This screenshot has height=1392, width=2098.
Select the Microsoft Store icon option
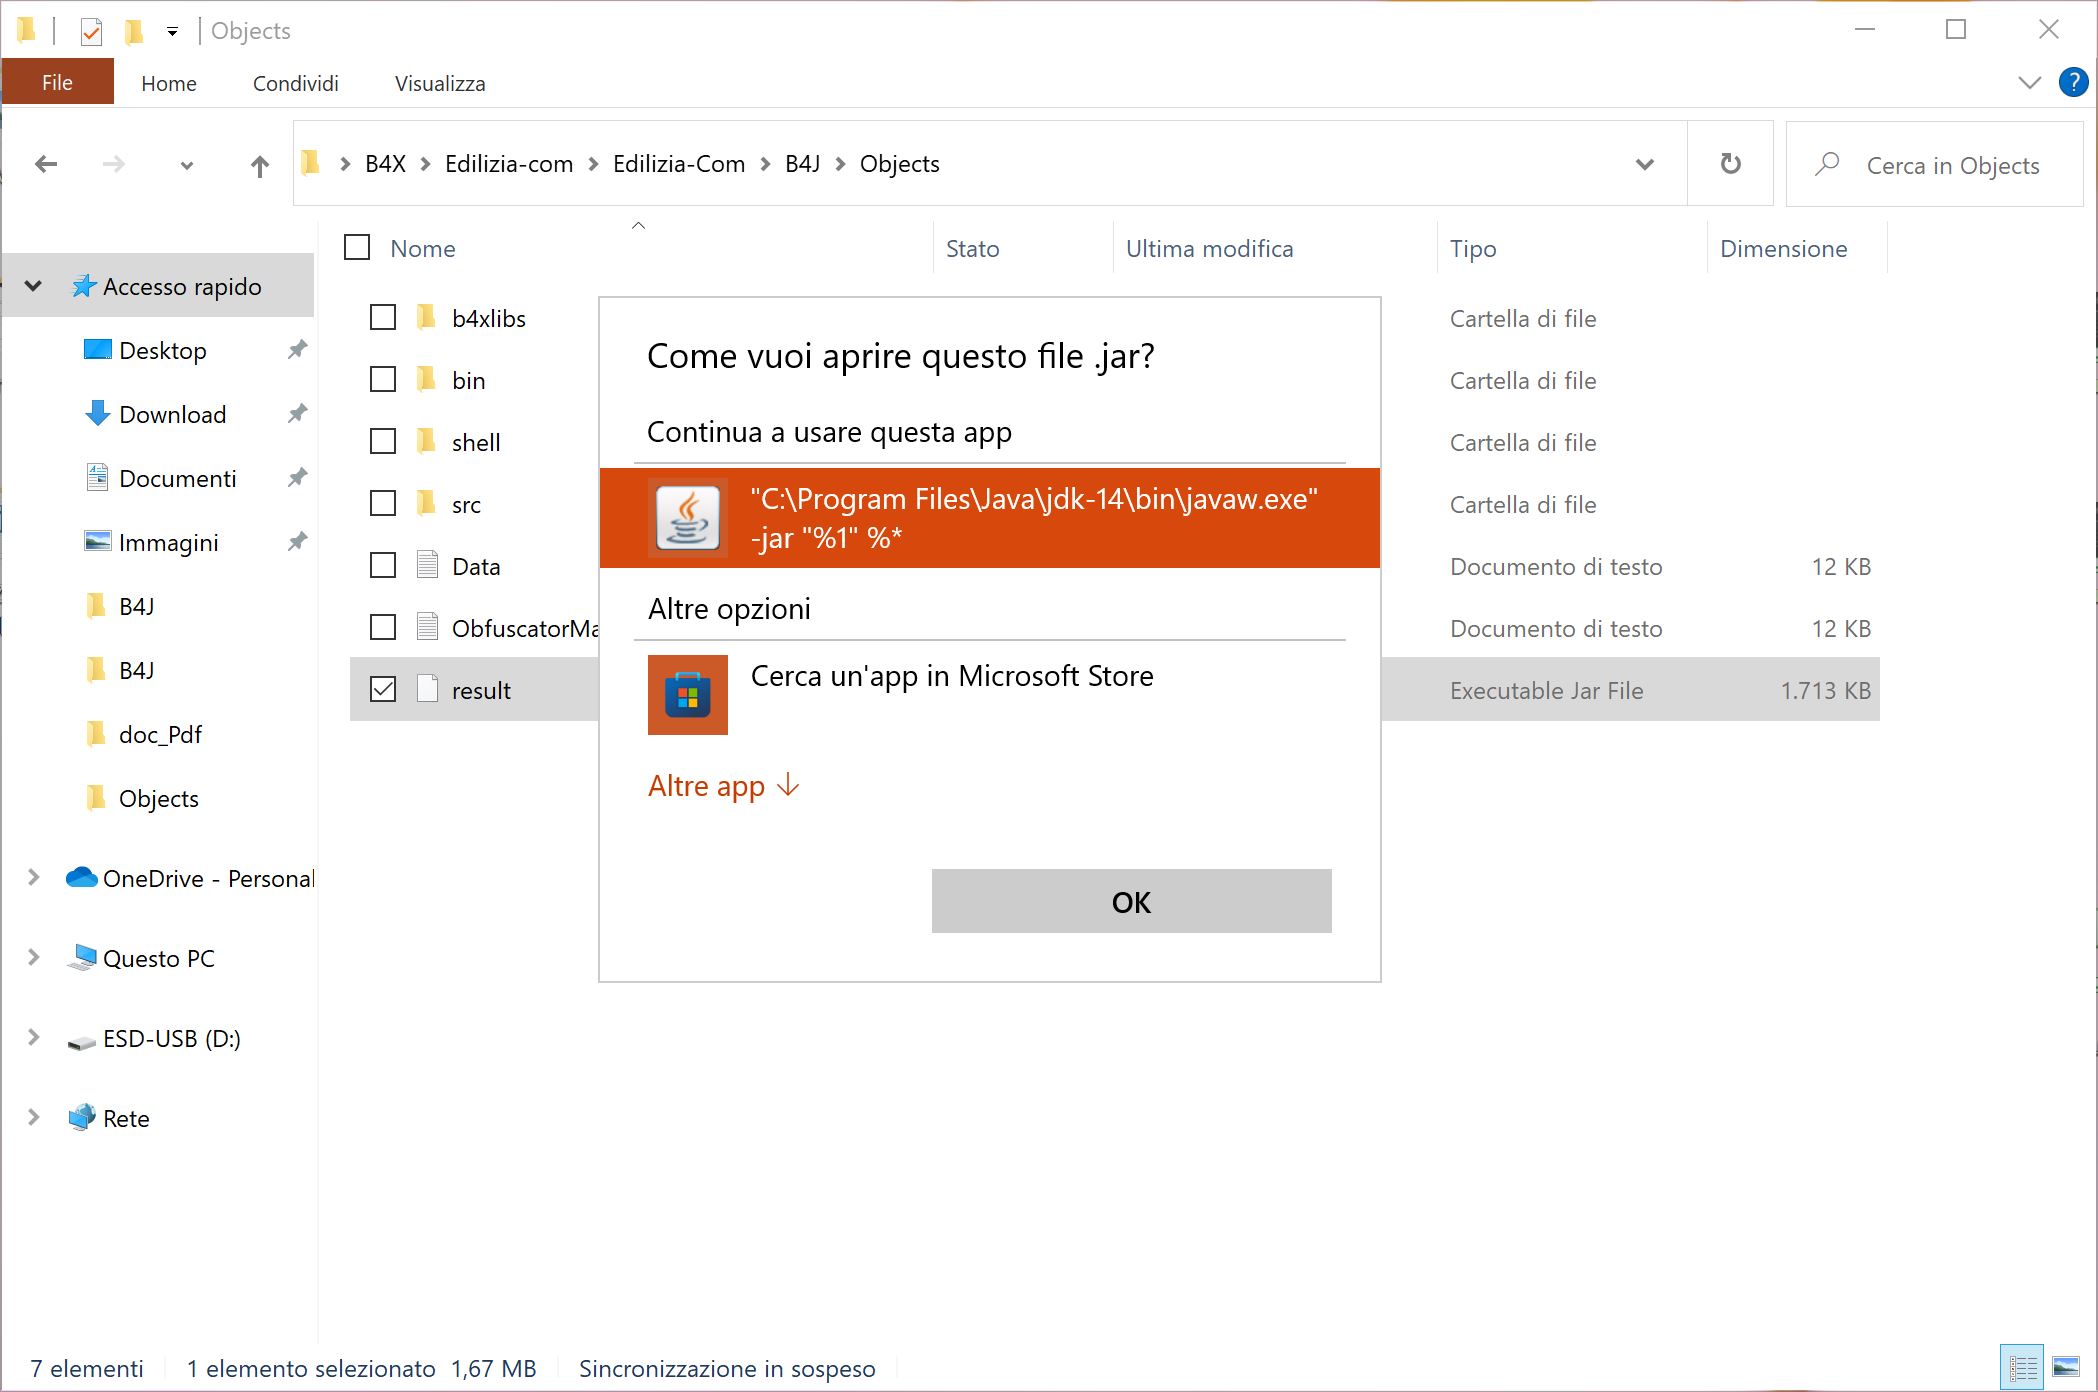coord(688,695)
